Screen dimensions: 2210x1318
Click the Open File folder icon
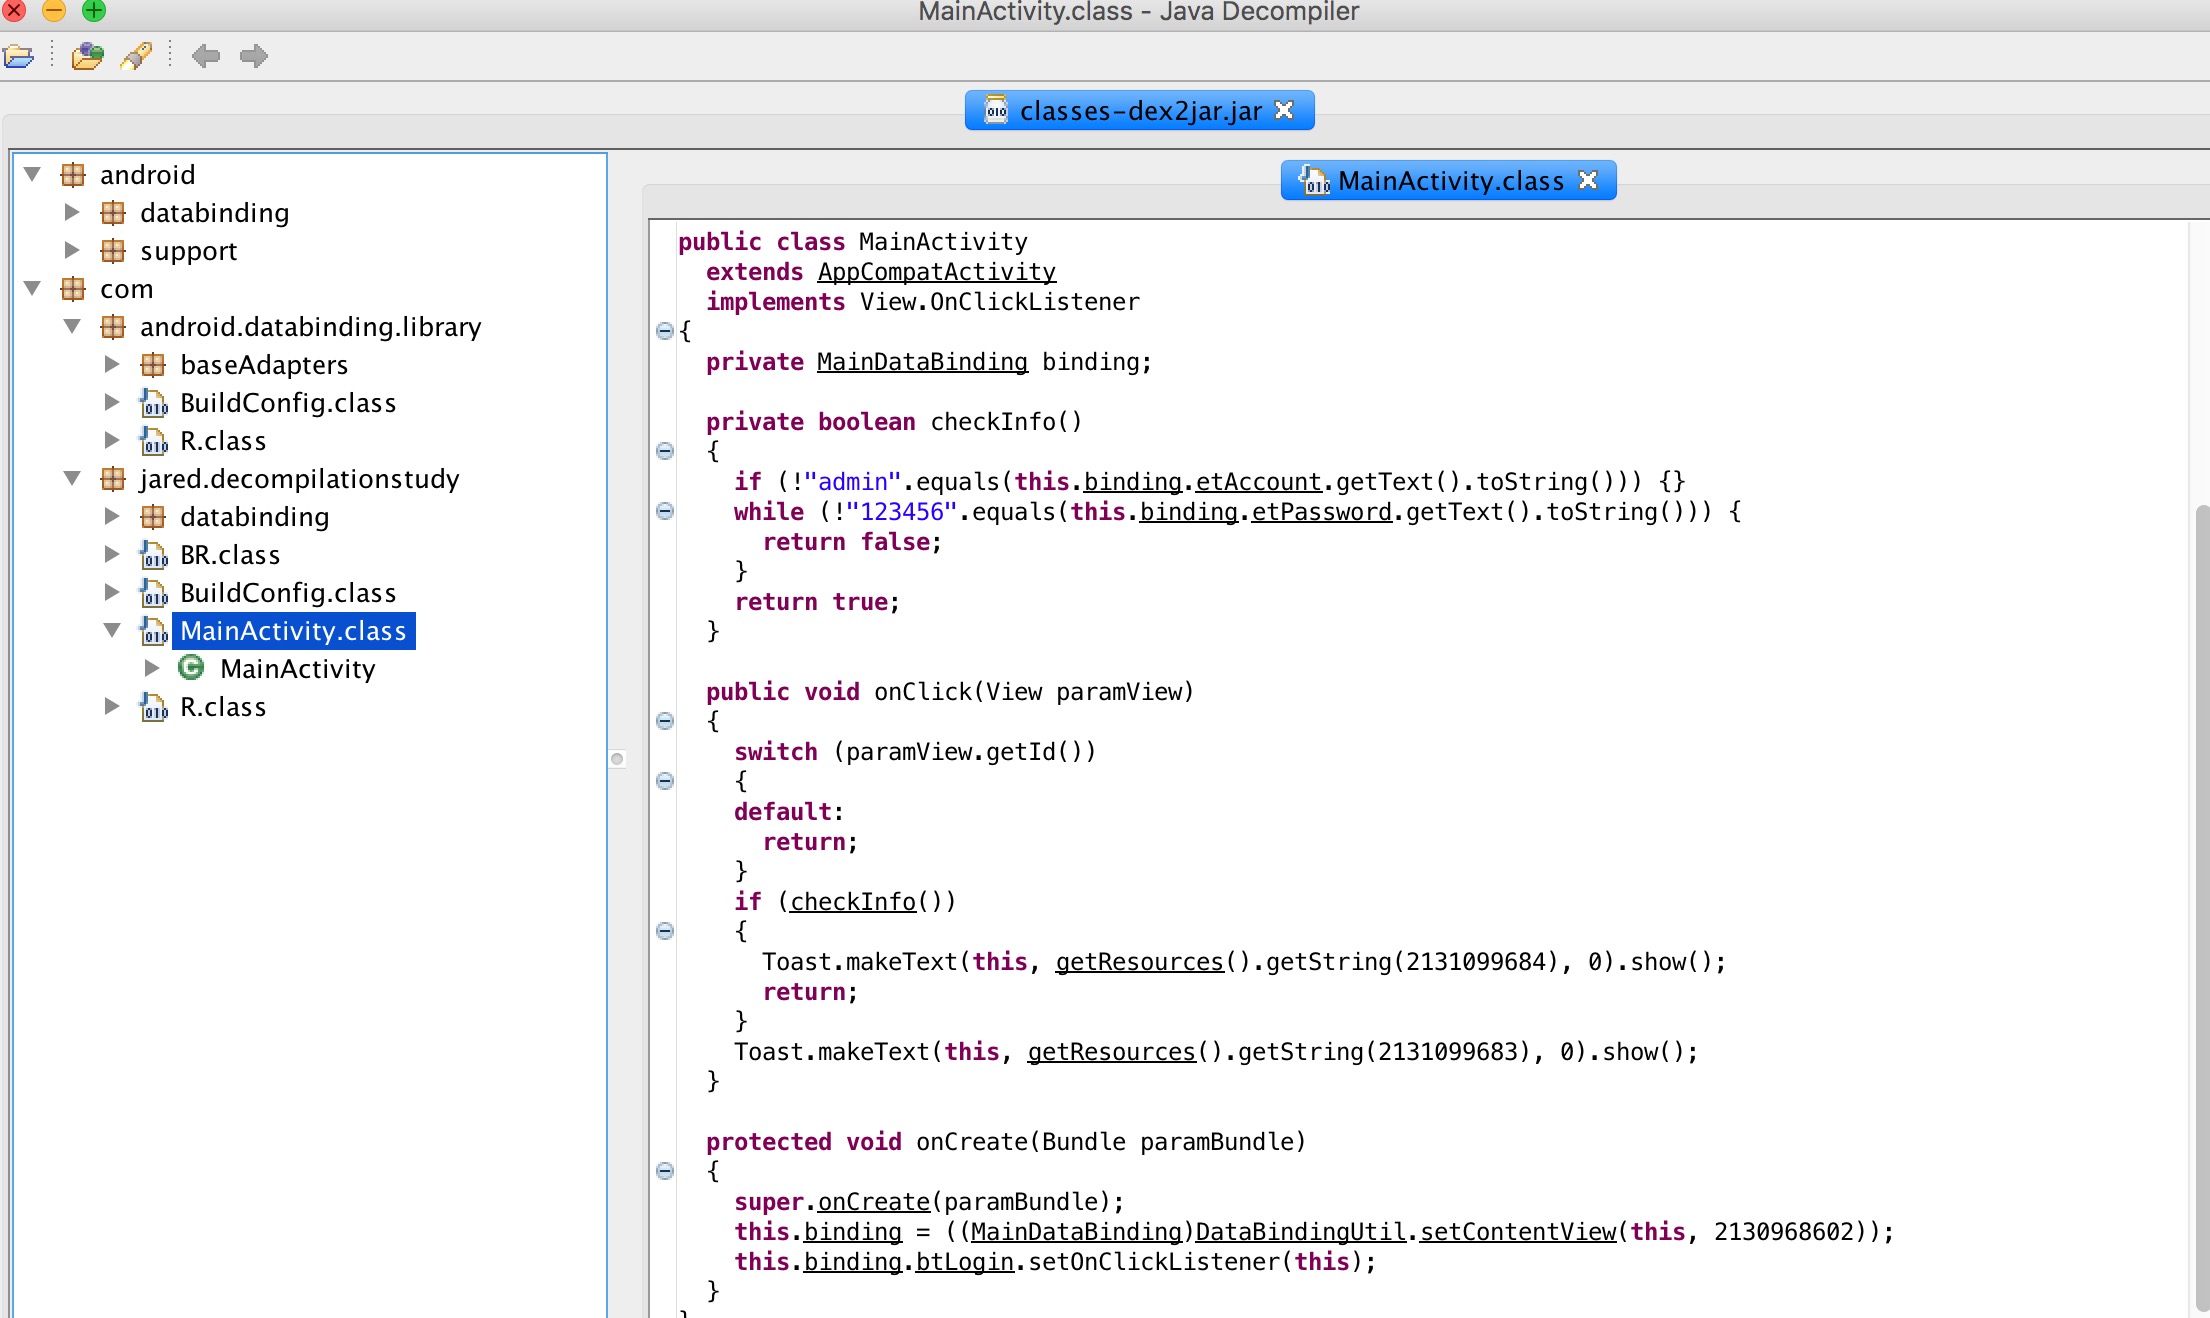click(x=19, y=56)
